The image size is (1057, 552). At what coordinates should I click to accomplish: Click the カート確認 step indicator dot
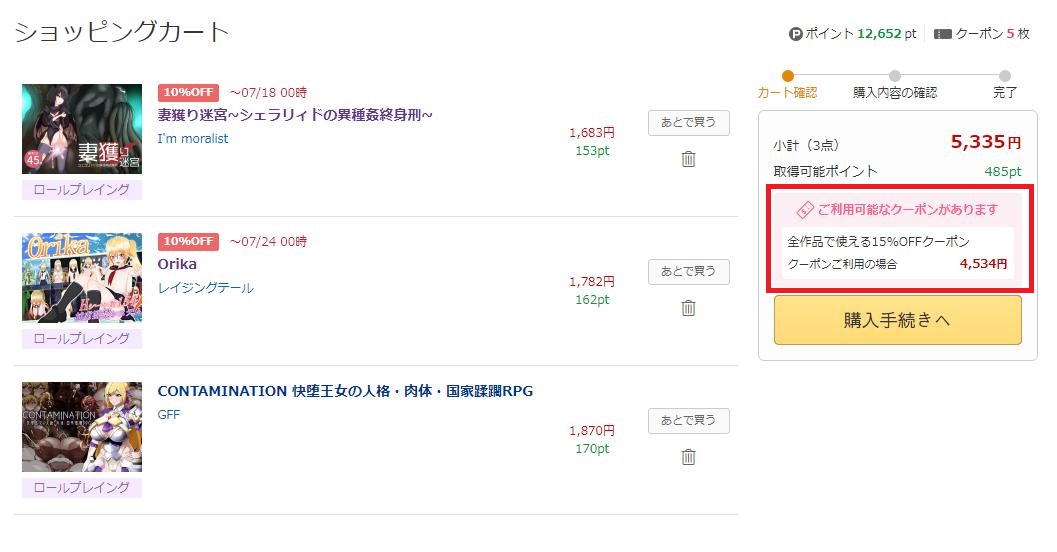(x=787, y=75)
